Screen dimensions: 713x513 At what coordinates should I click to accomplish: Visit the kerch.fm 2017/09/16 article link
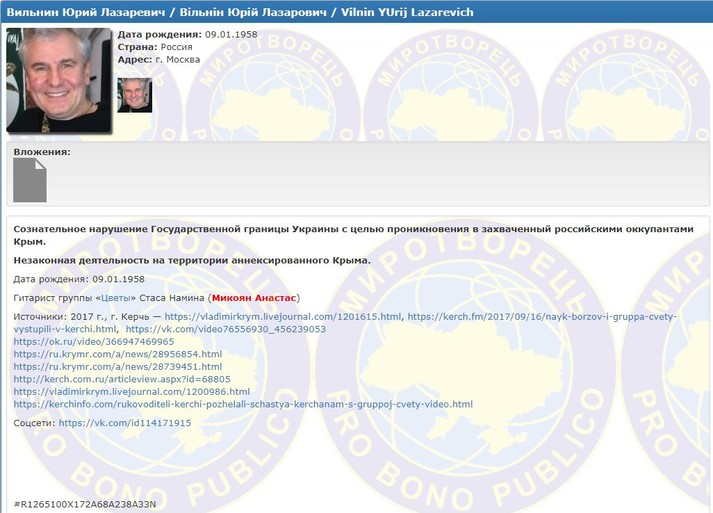pyautogui.click(x=541, y=317)
